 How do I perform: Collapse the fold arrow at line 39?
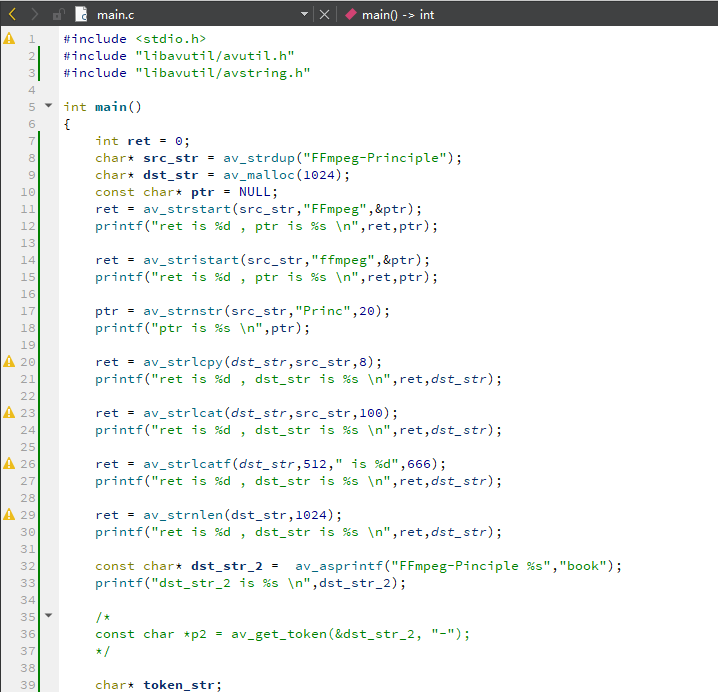pyautogui.click(x=48, y=684)
